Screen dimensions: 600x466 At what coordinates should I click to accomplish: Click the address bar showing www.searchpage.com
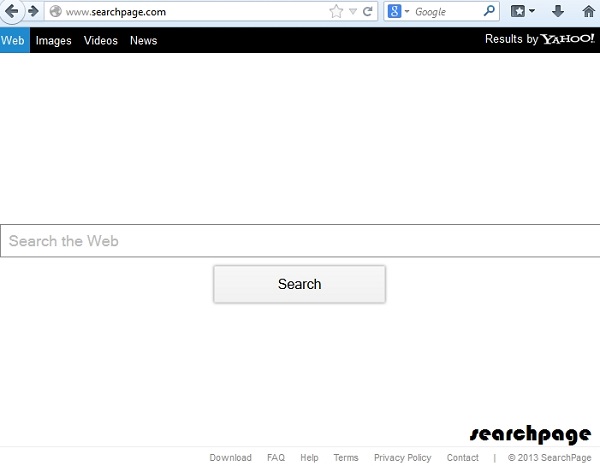click(190, 12)
